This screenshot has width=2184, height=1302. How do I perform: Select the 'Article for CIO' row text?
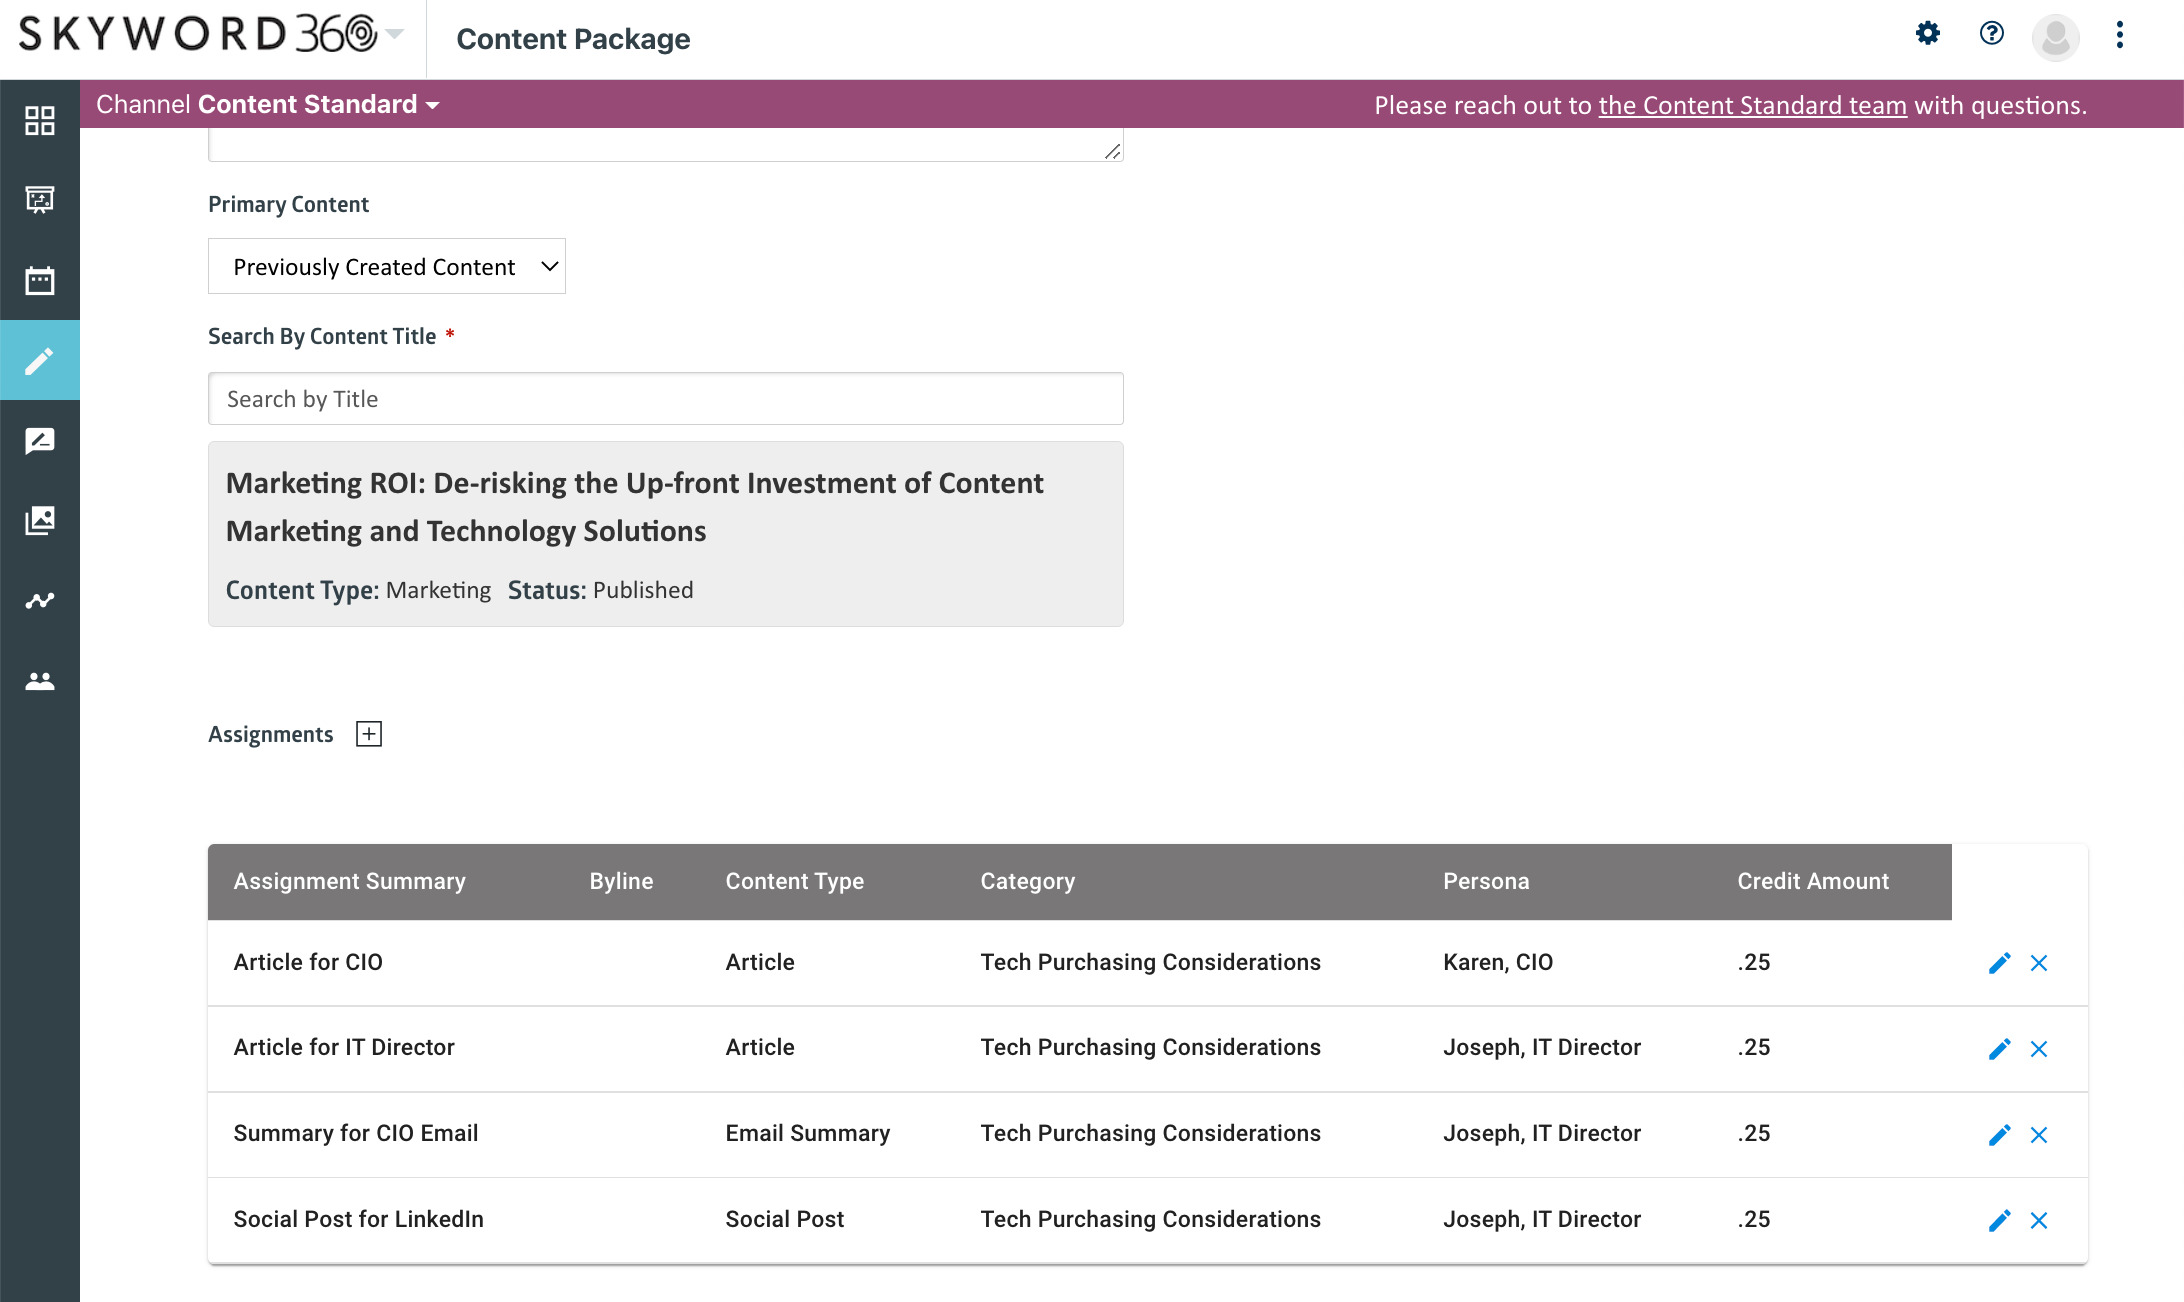(x=308, y=962)
